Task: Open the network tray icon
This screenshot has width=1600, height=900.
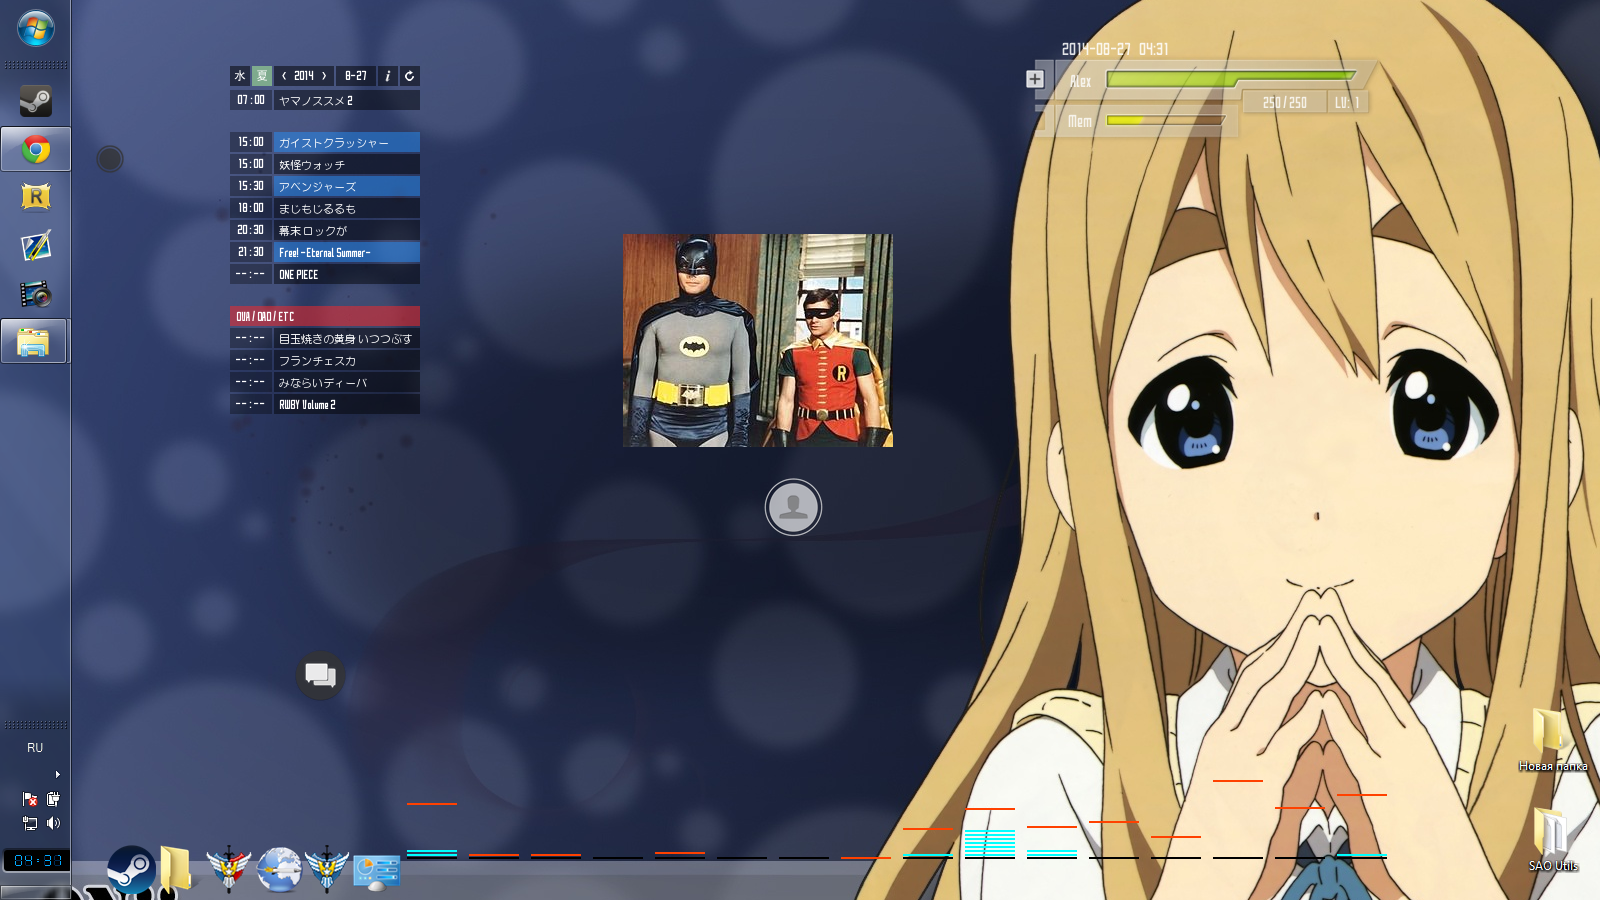Action: coord(30,823)
